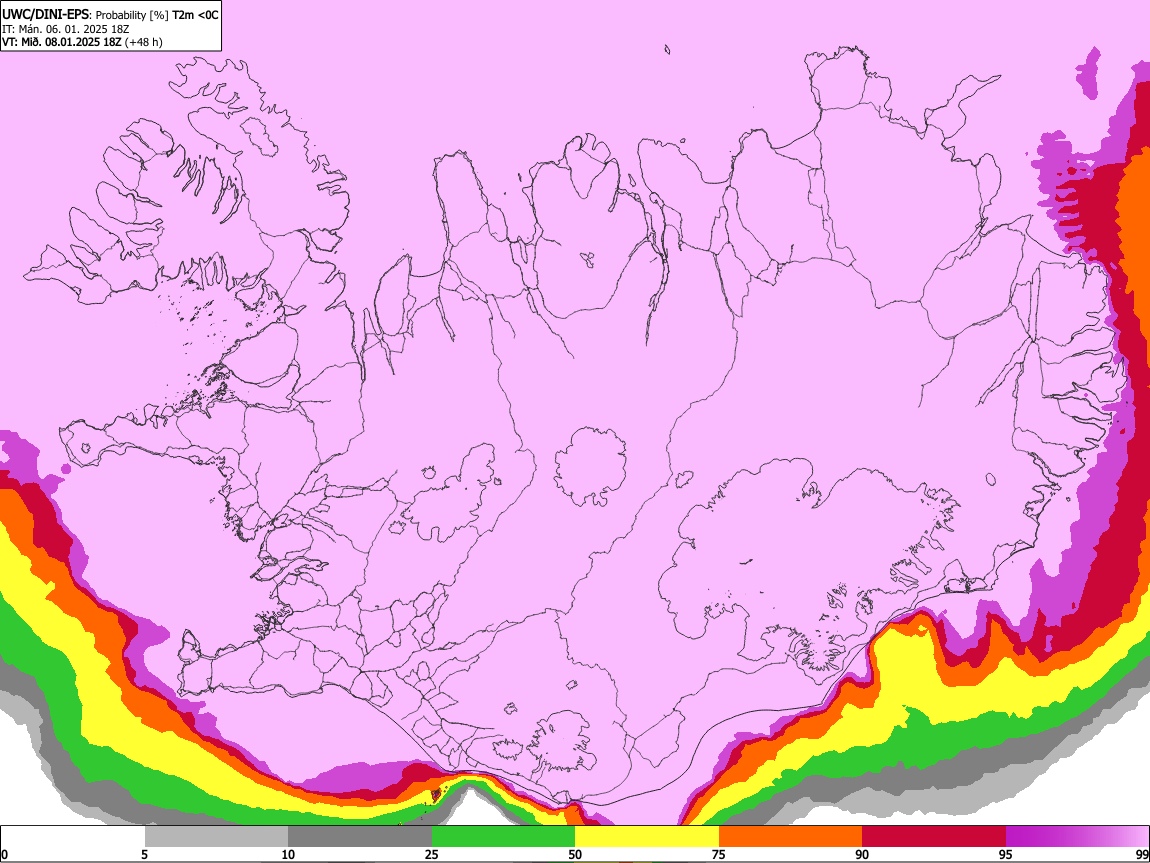Click the orange 75-90 legend swatch
The image size is (1150, 863).
[x=790, y=836]
